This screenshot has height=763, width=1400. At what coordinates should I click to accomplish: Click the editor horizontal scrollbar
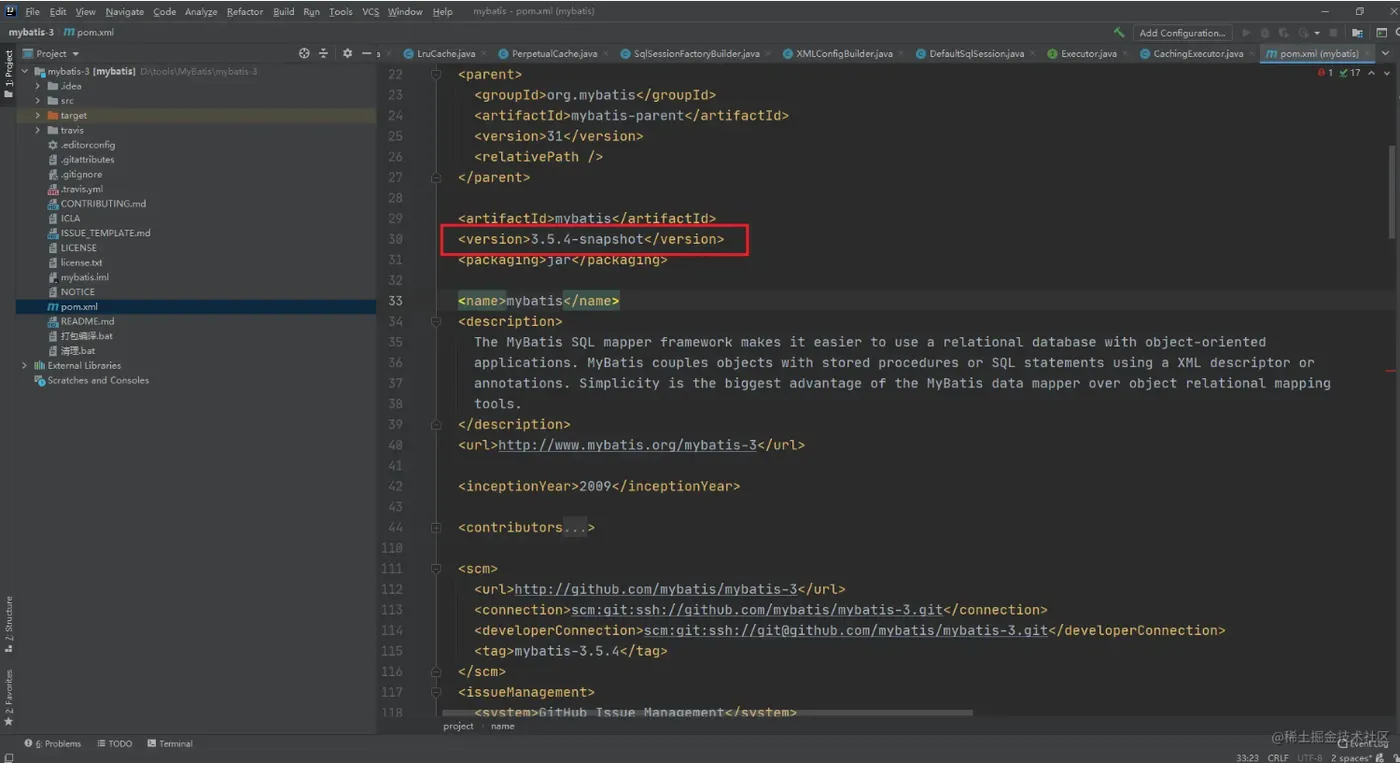pyautogui.click(x=707, y=713)
